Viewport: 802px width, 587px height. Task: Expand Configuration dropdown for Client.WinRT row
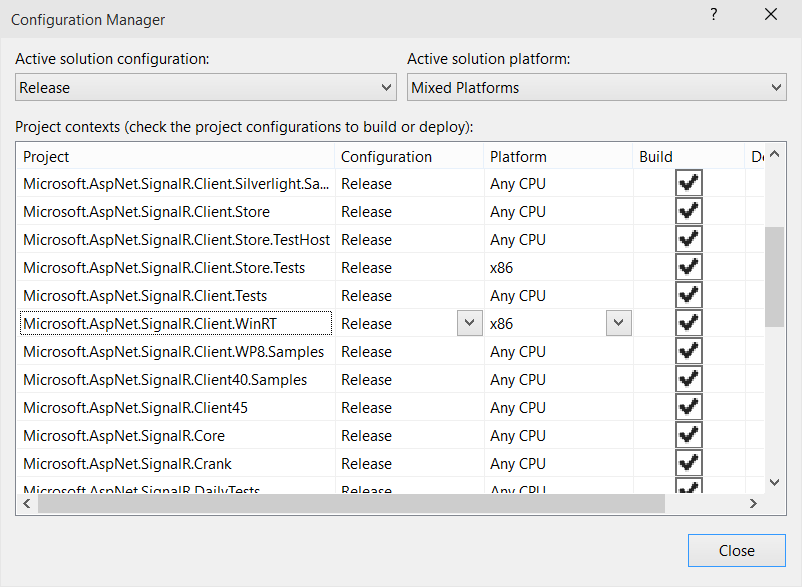point(470,323)
